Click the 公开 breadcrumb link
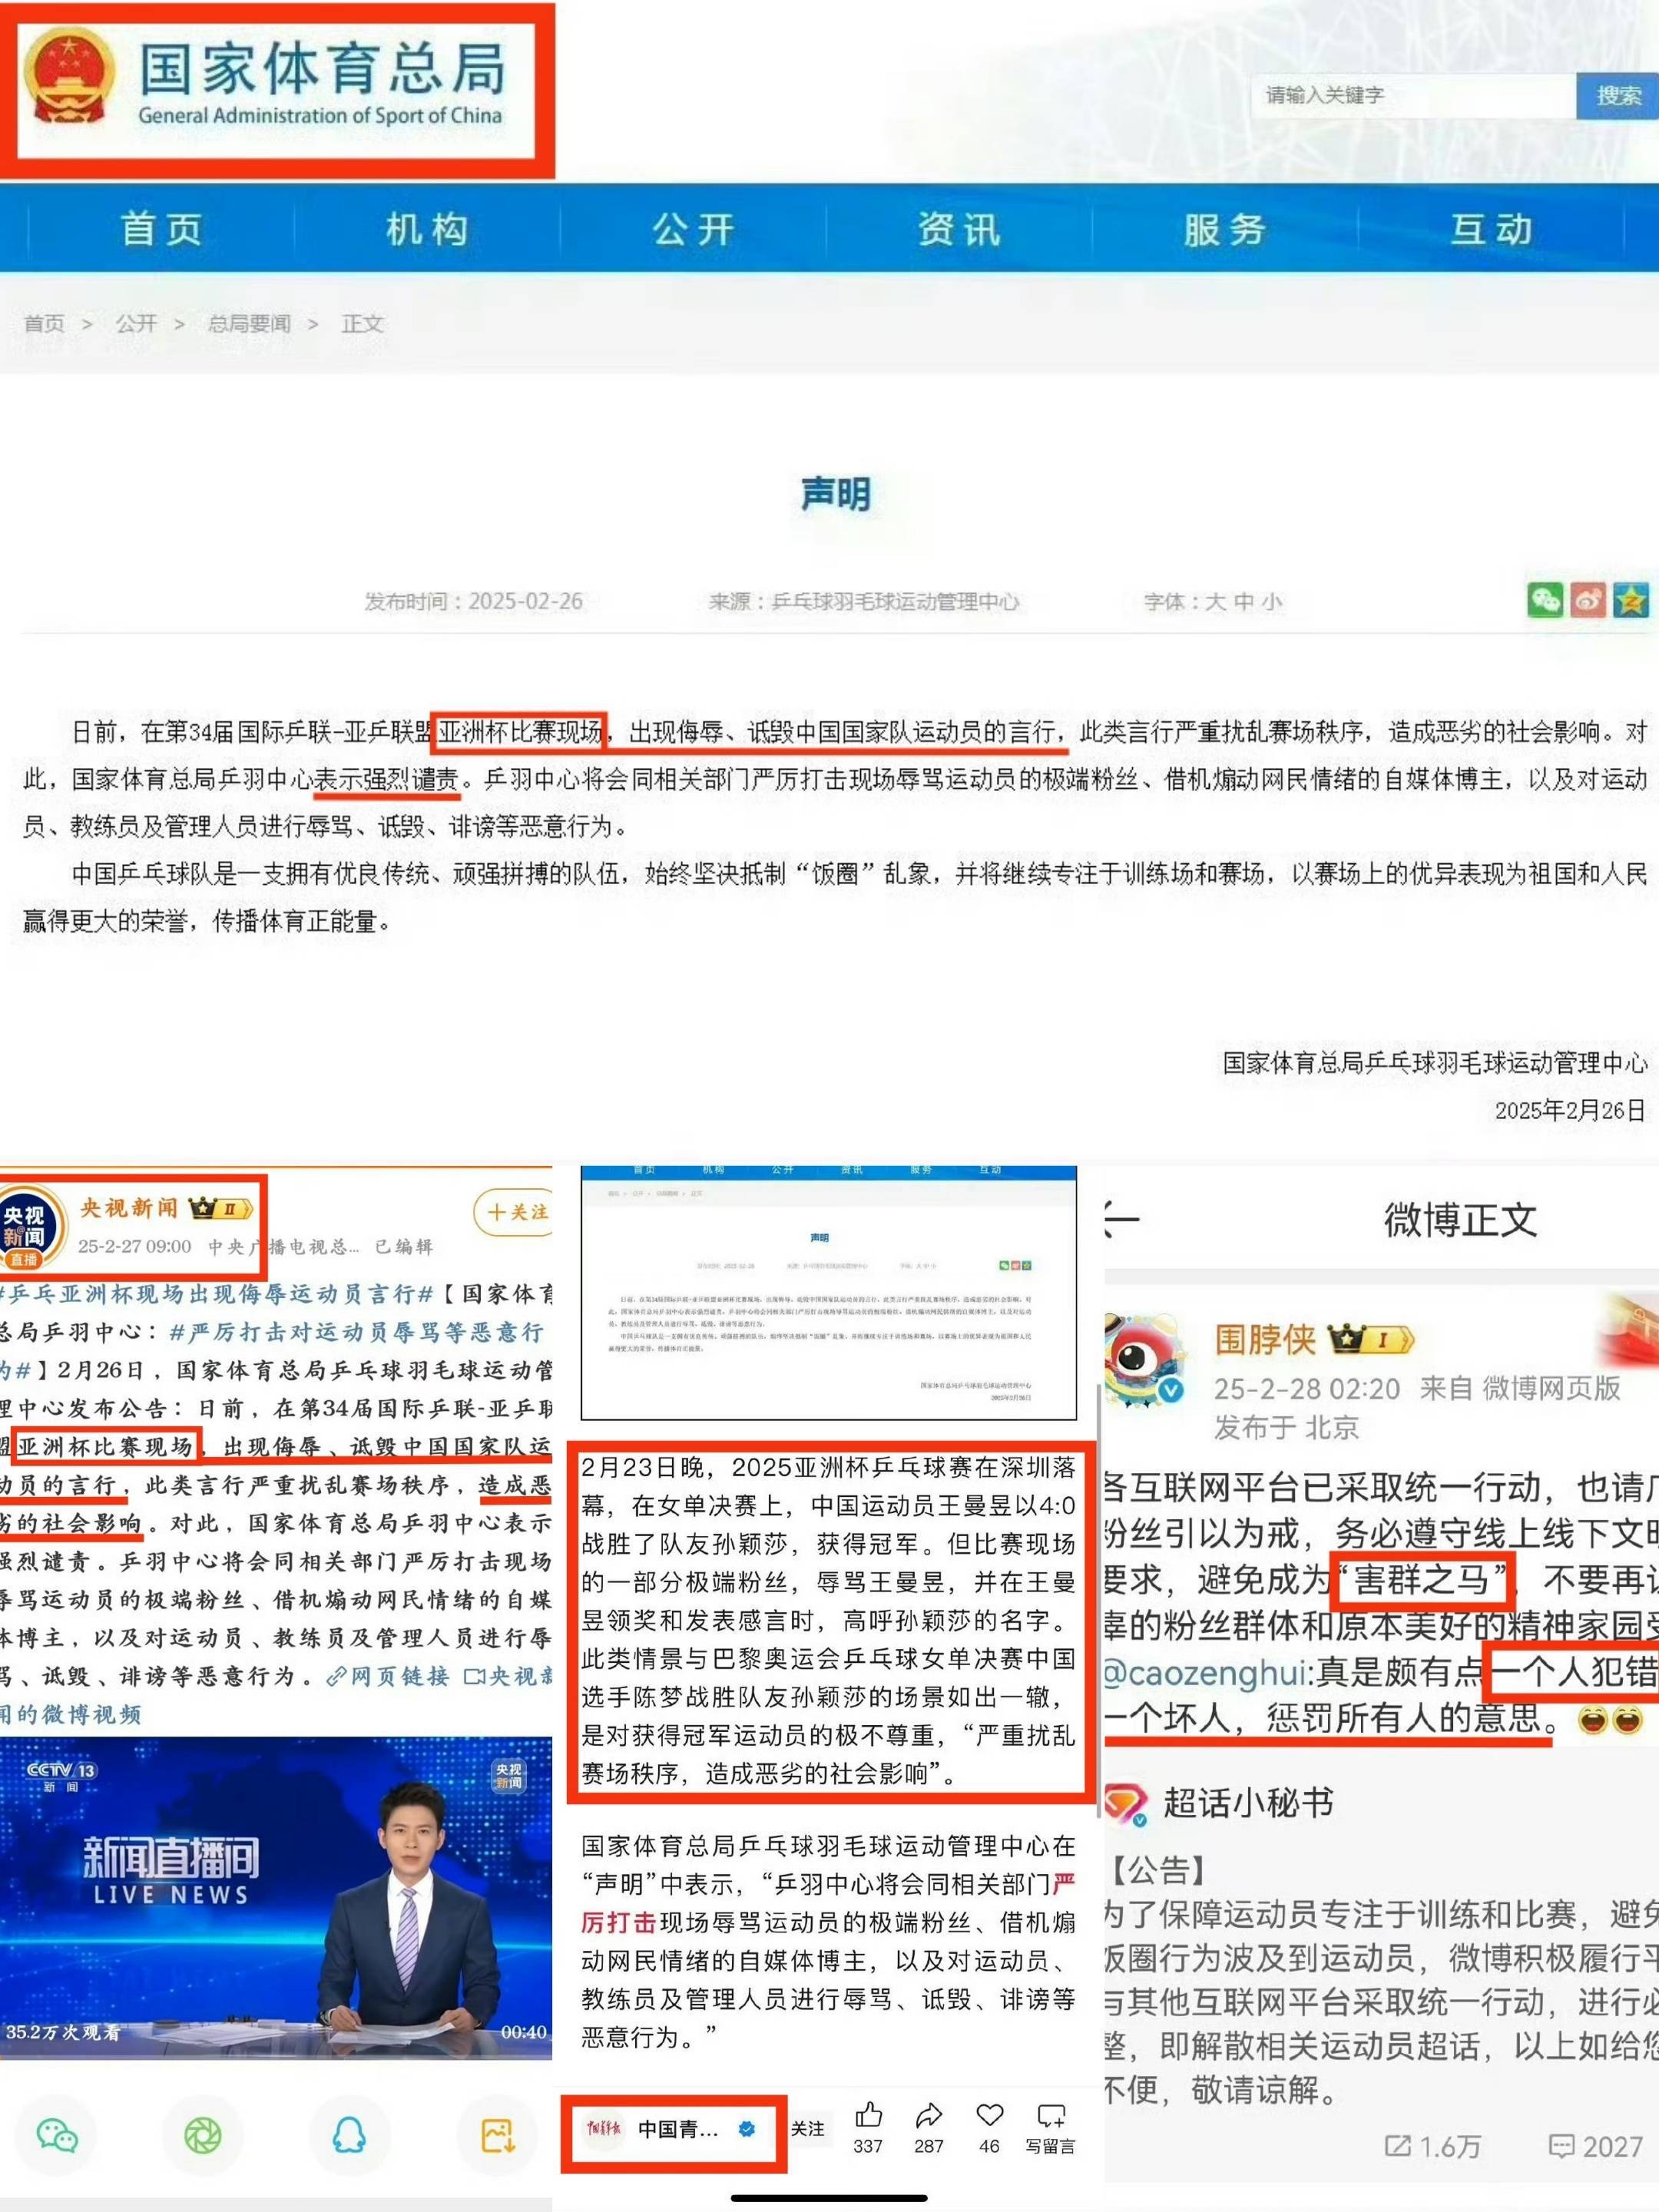The width and height of the screenshot is (1659, 2212). coord(136,323)
